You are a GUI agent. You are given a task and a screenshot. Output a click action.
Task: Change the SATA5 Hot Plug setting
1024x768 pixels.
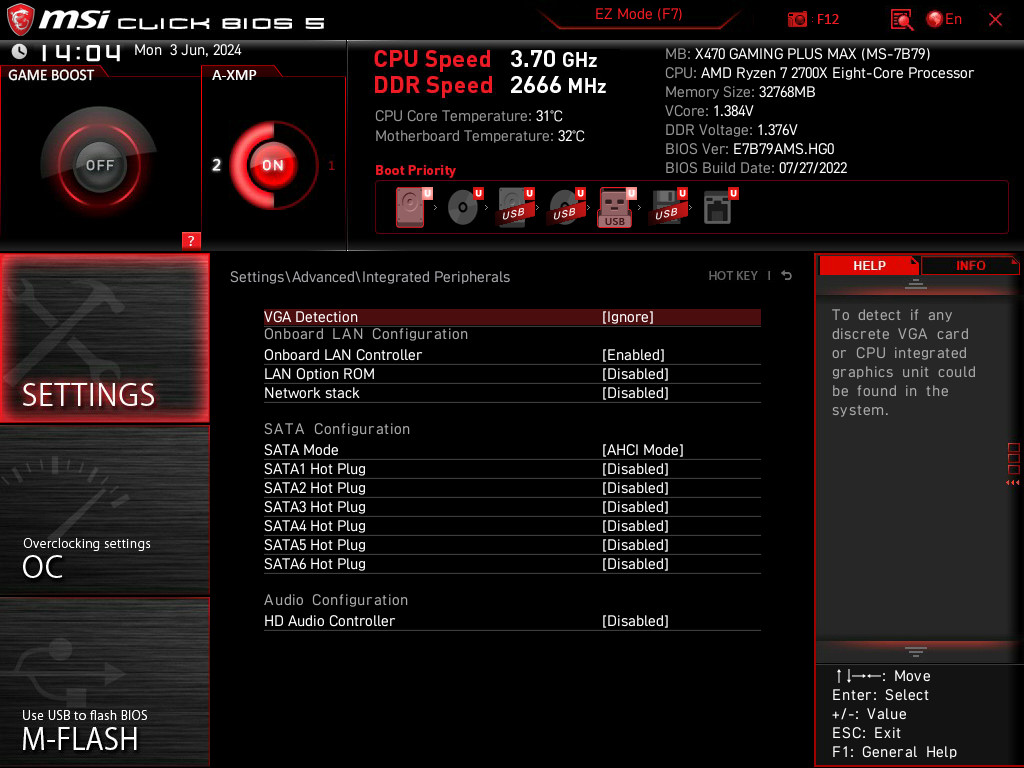coord(512,545)
